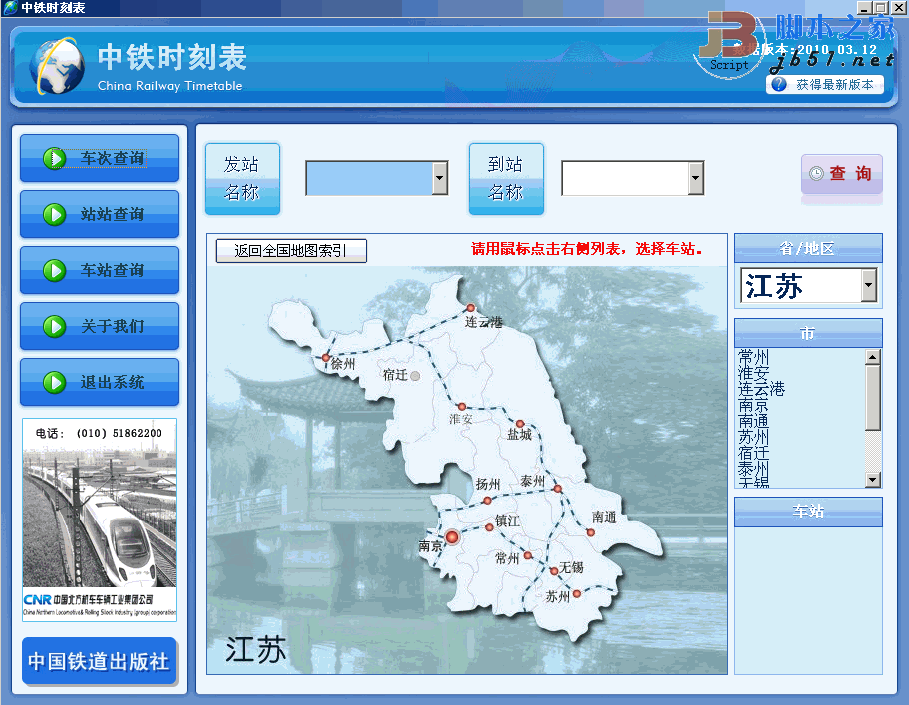
Task: Select 南京 in the city list
Action: tap(753, 405)
